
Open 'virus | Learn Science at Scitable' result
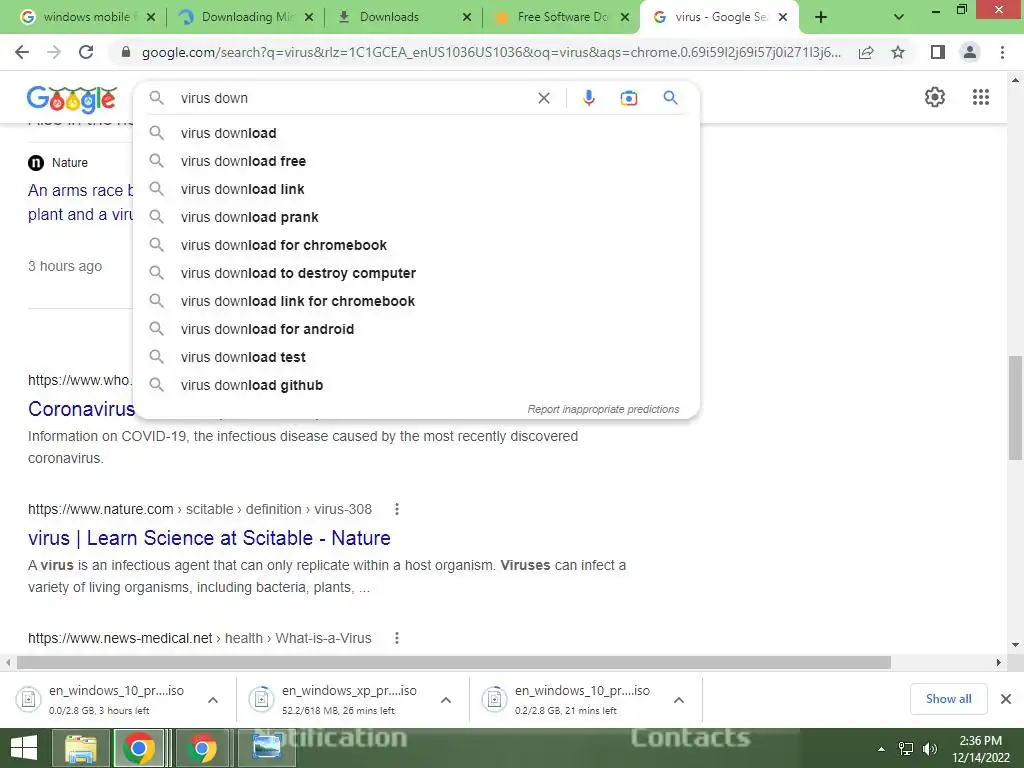(x=209, y=538)
